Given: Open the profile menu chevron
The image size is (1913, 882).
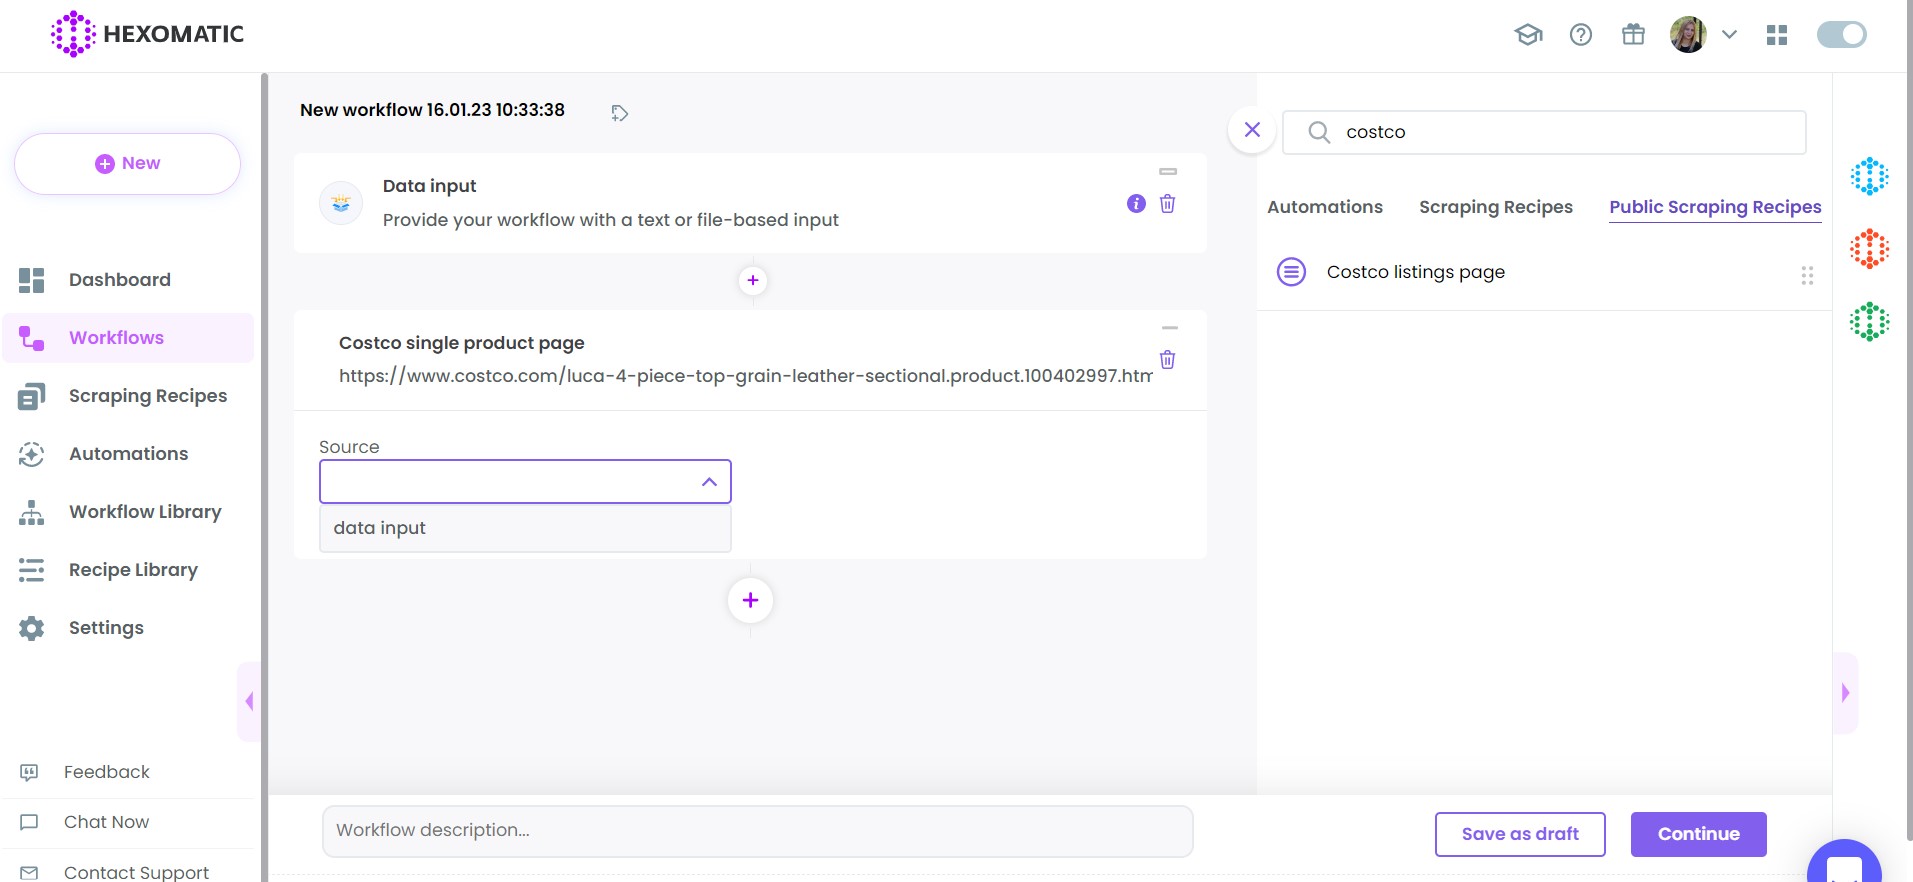Looking at the screenshot, I should pyautogui.click(x=1729, y=35).
